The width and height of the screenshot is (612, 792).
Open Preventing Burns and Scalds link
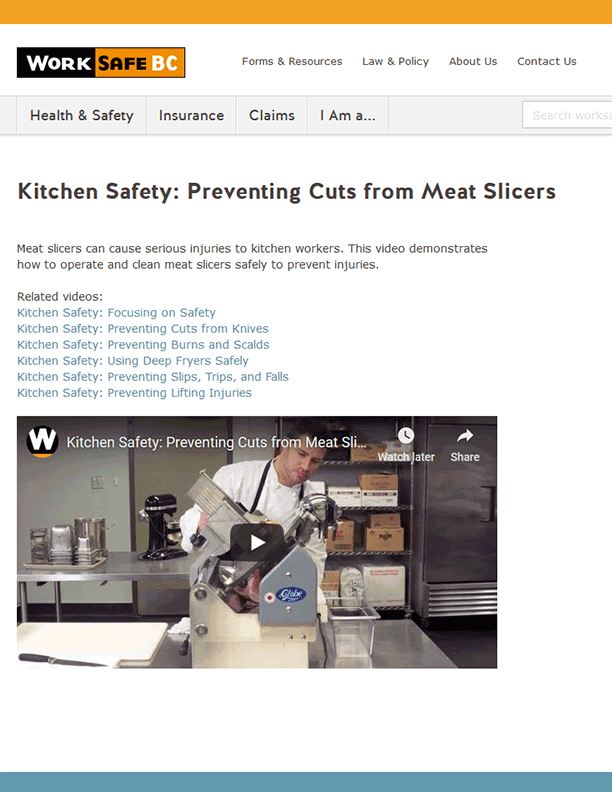pyautogui.click(x=143, y=345)
